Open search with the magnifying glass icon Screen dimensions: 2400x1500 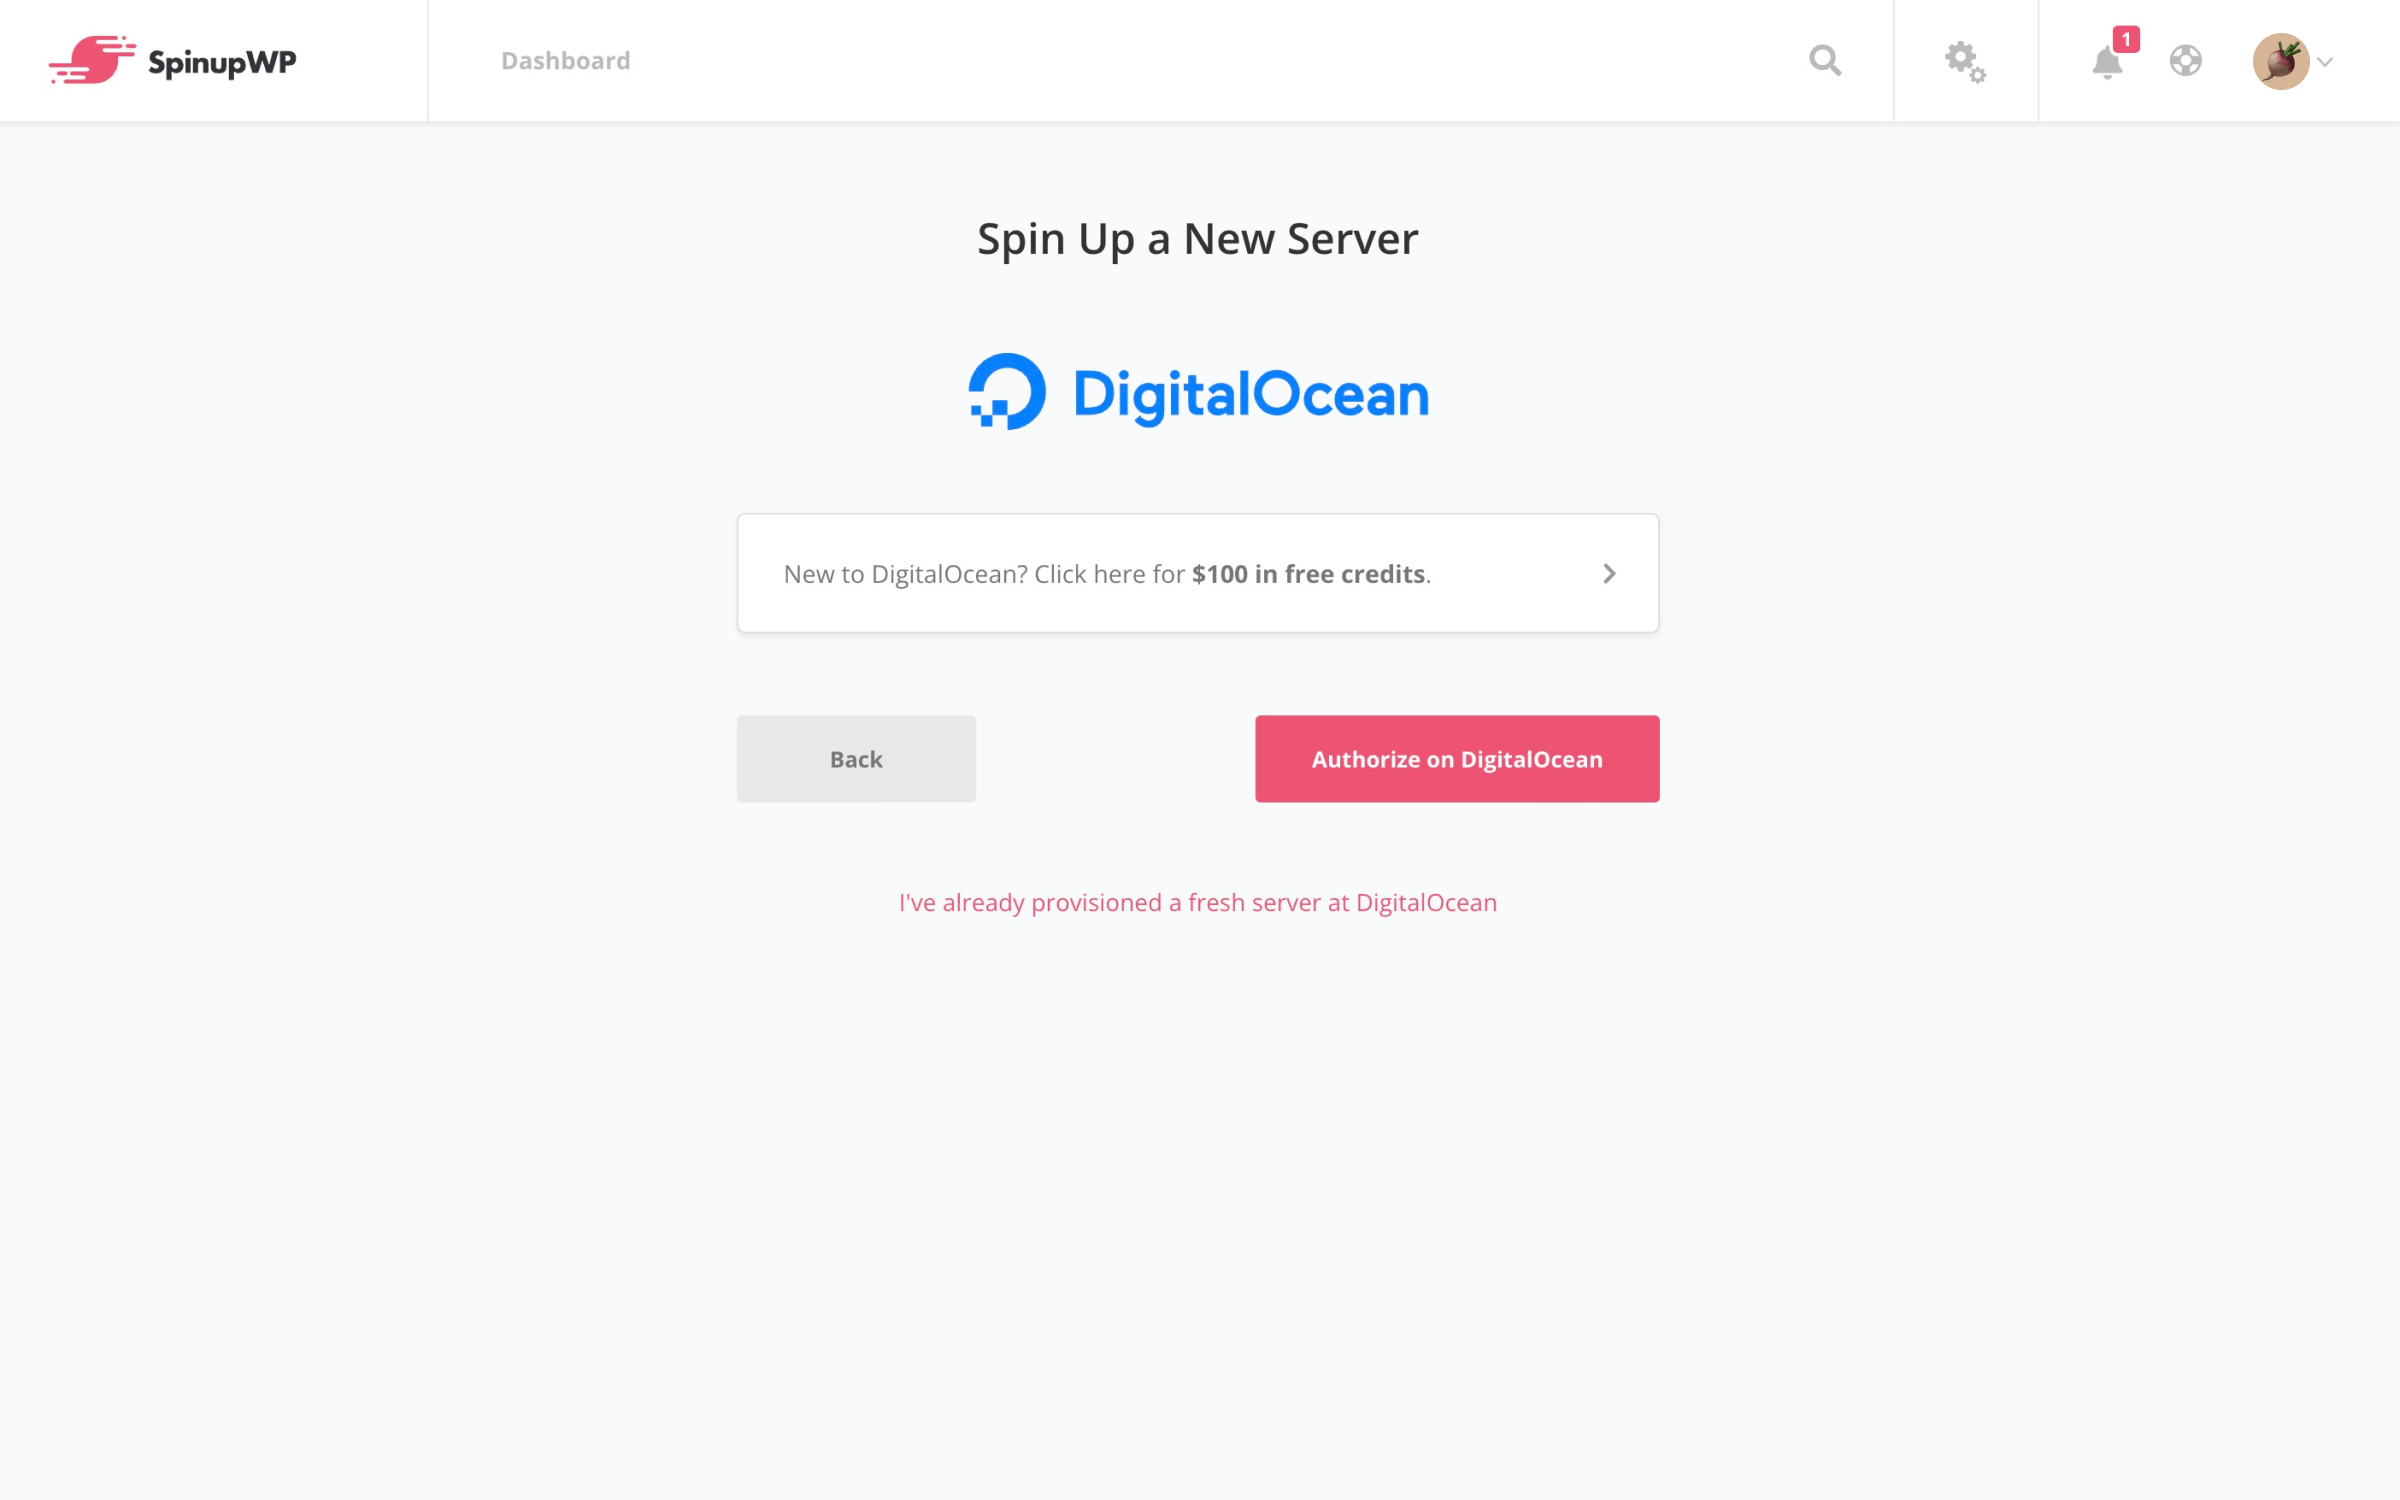coord(1825,60)
